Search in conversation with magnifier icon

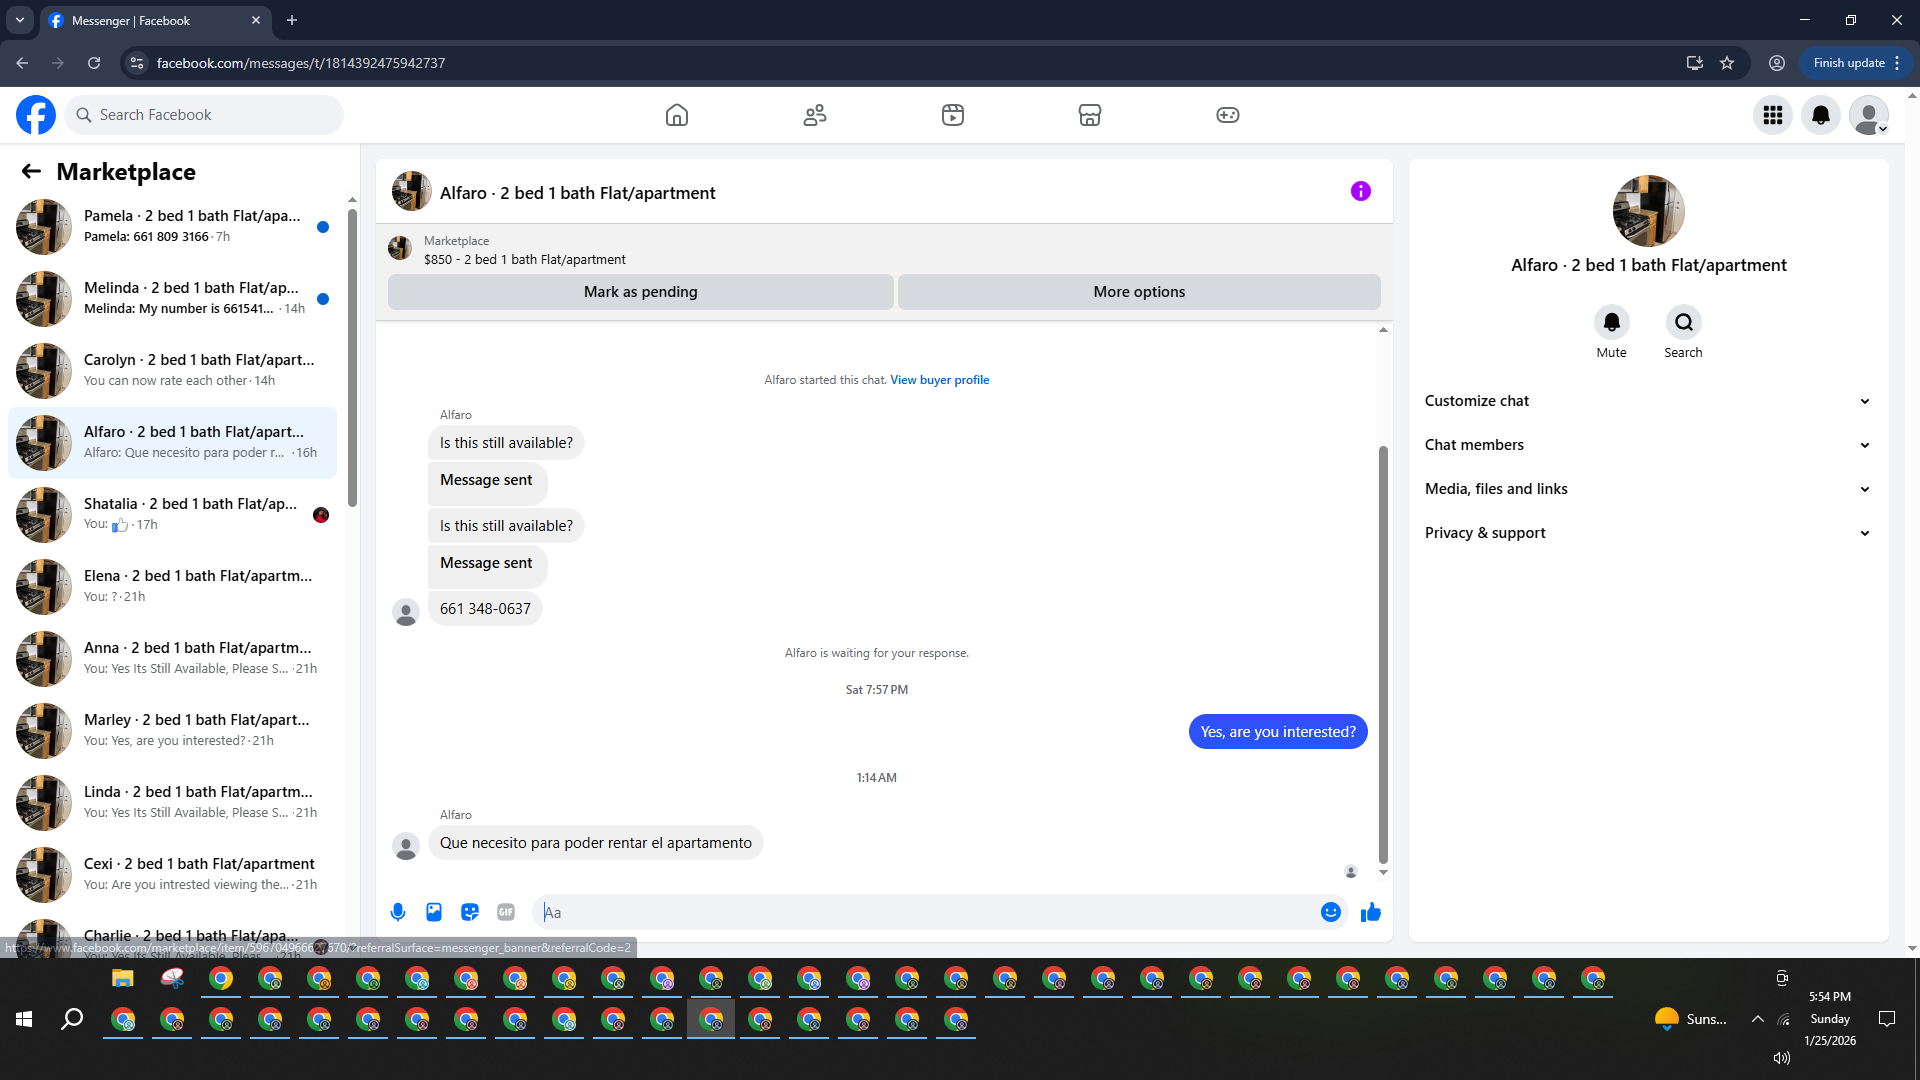[1684, 322]
